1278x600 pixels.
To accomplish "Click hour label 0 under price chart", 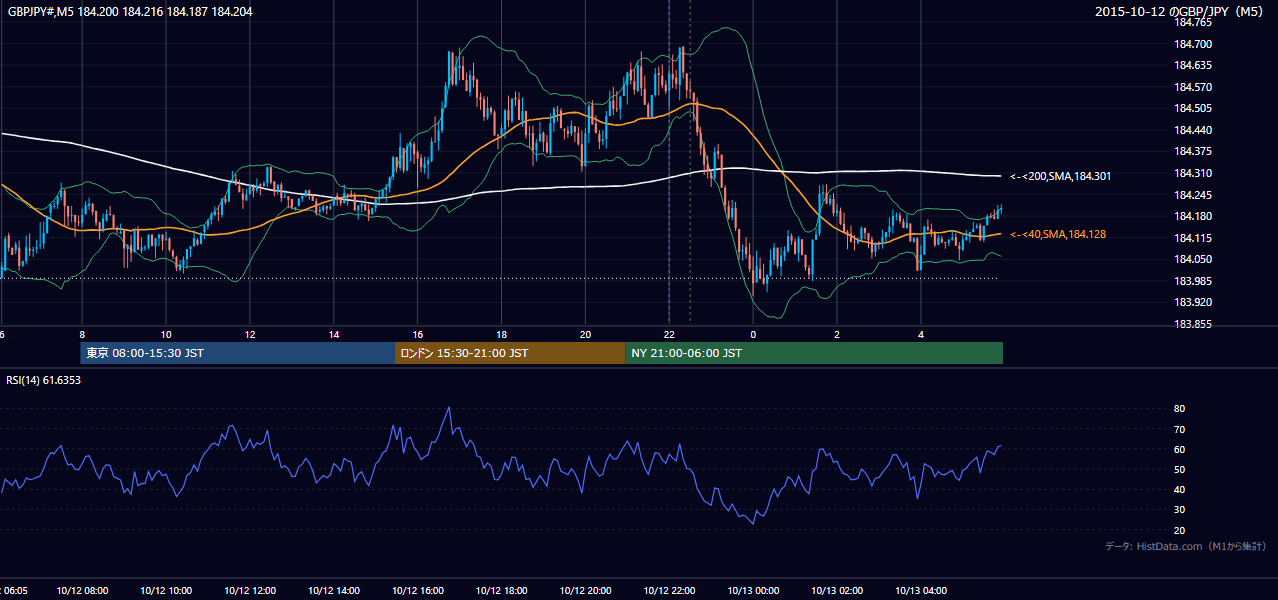I will point(754,334).
